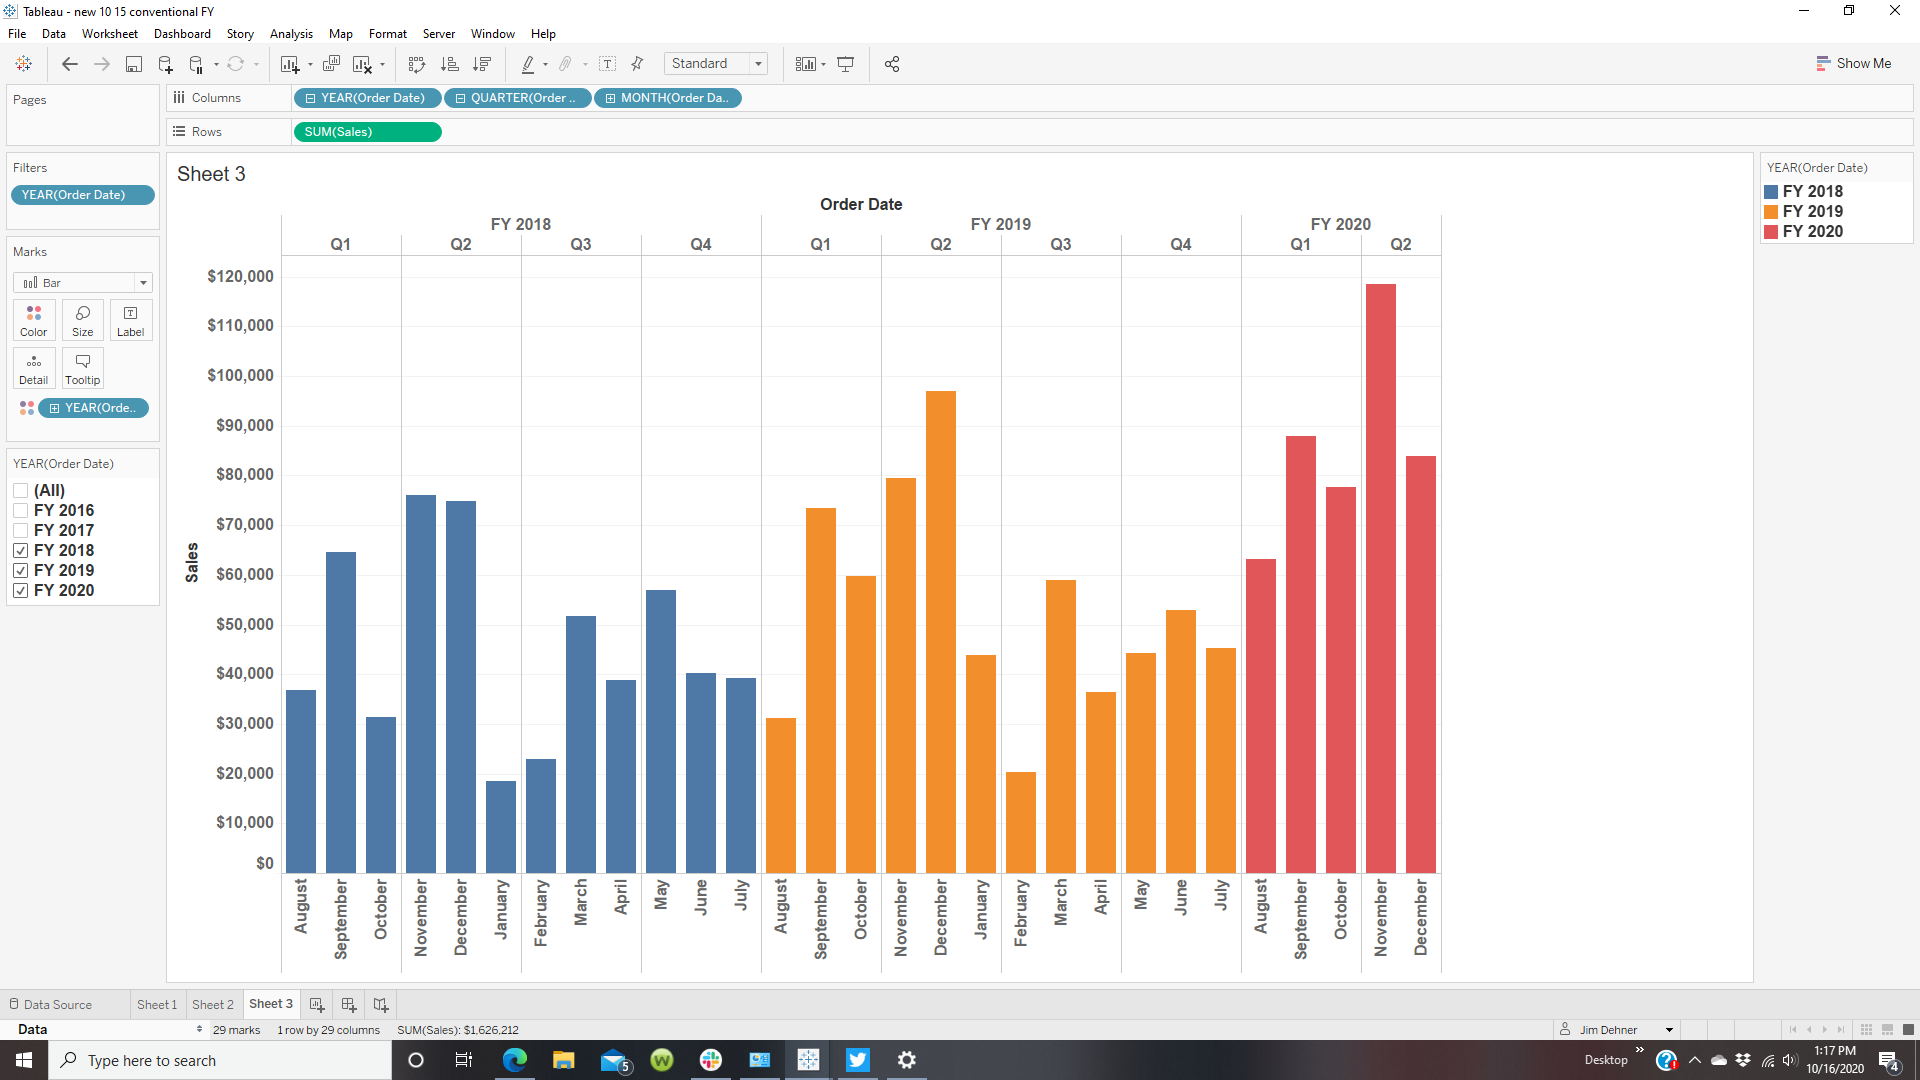Viewport: 1920px width, 1080px height.
Task: Check the FY 2016 filter checkbox
Action: pyautogui.click(x=20, y=510)
